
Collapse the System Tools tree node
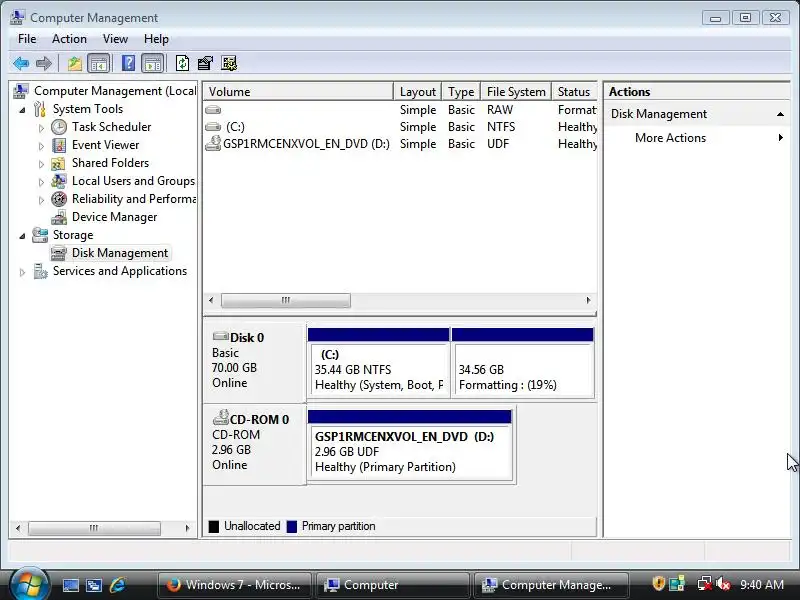(22, 110)
